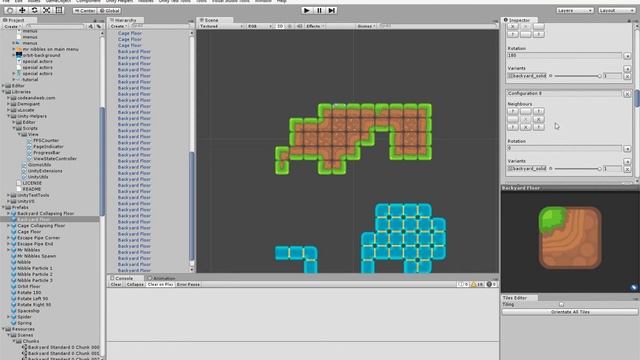Open the Hierarchy panel Create dropdown
This screenshot has height=360, width=640.
point(118,27)
